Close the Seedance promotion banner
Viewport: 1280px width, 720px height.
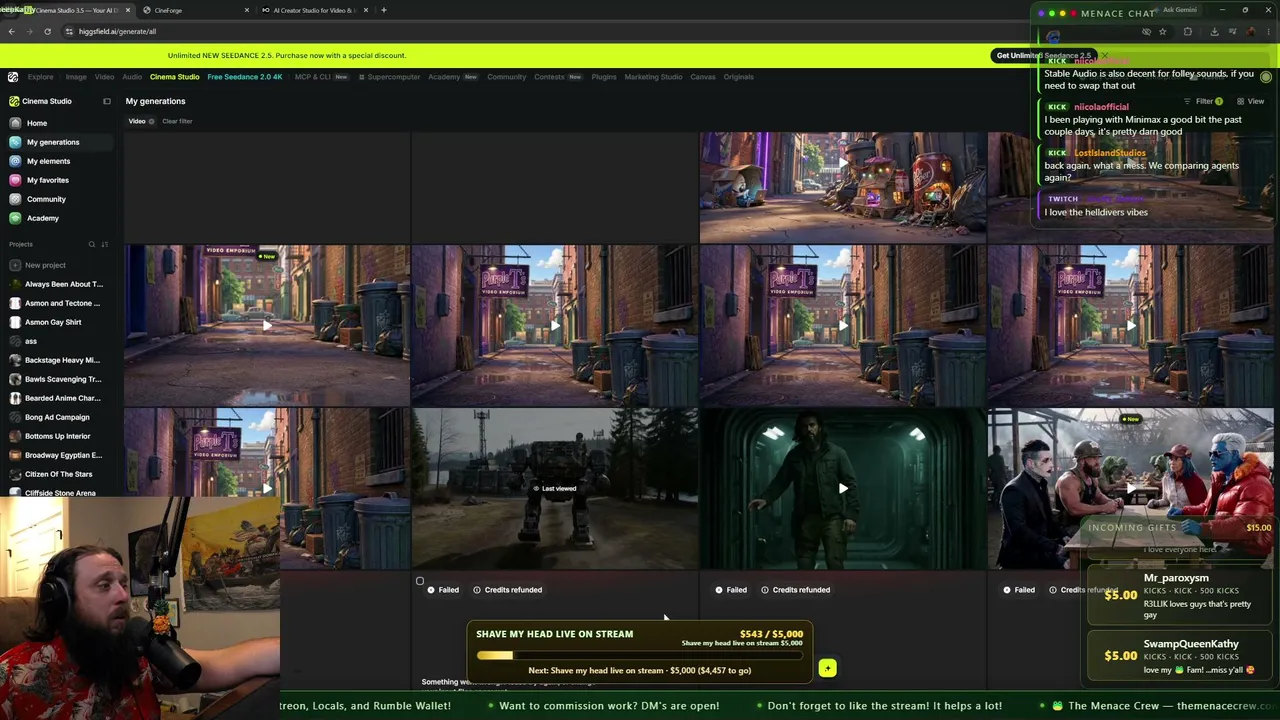1104,55
